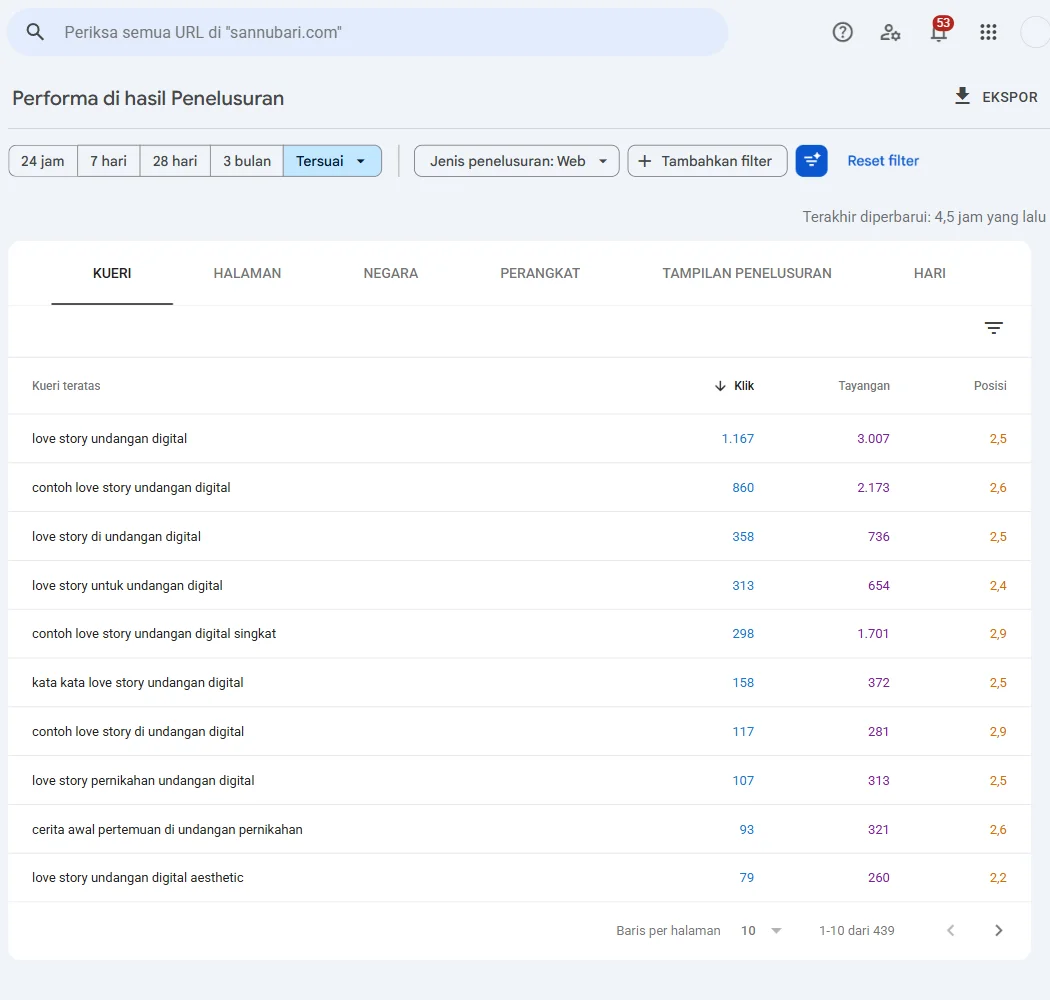The height and width of the screenshot is (1000, 1050).
Task: Switch to the HALAMAN tab
Action: click(x=247, y=273)
